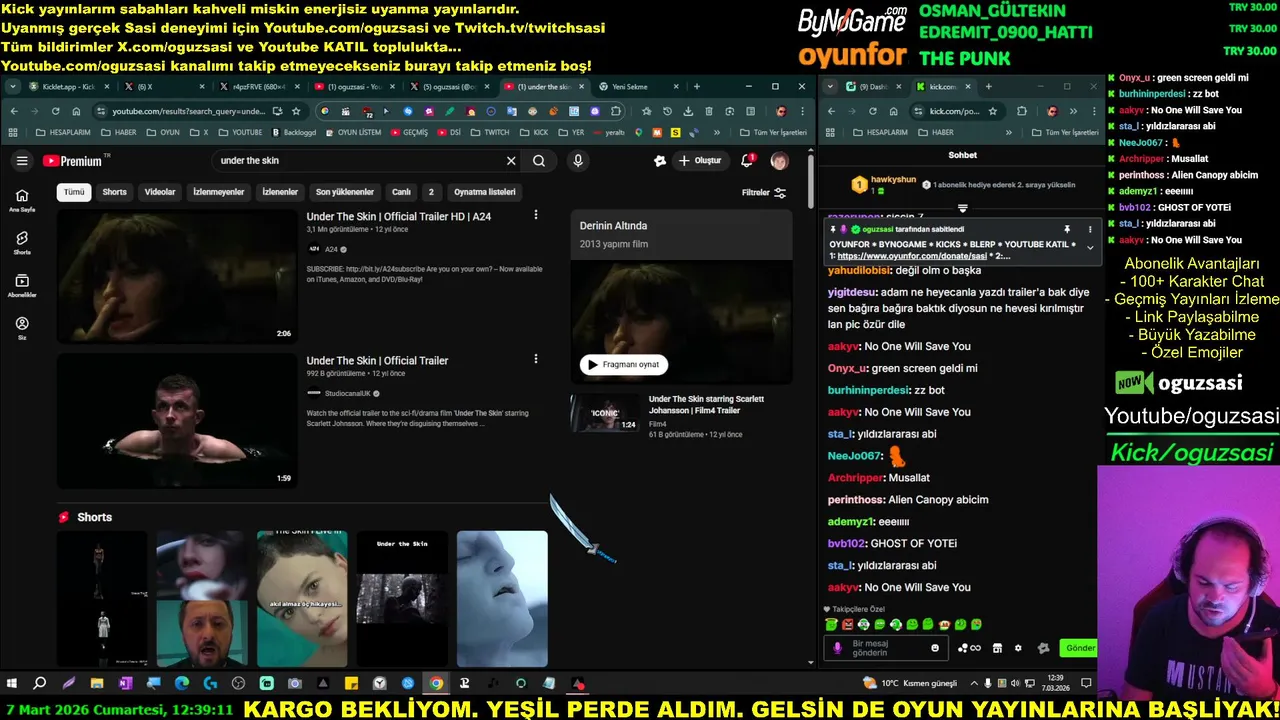The height and width of the screenshot is (720, 1280).
Task: Open the A24 trailer thumbnail 2:06
Action: click(x=177, y=277)
